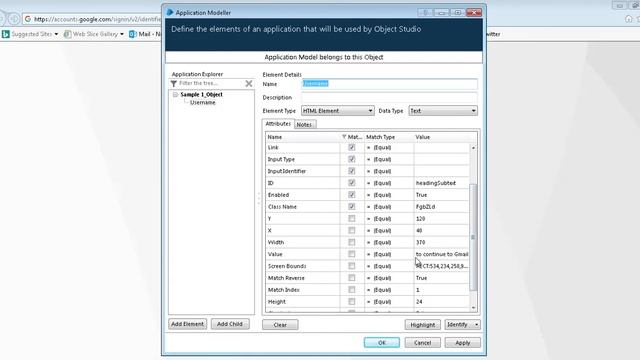Image resolution: width=640 pixels, height=360 pixels.
Task: Enable Match for X attribute
Action: click(x=351, y=230)
